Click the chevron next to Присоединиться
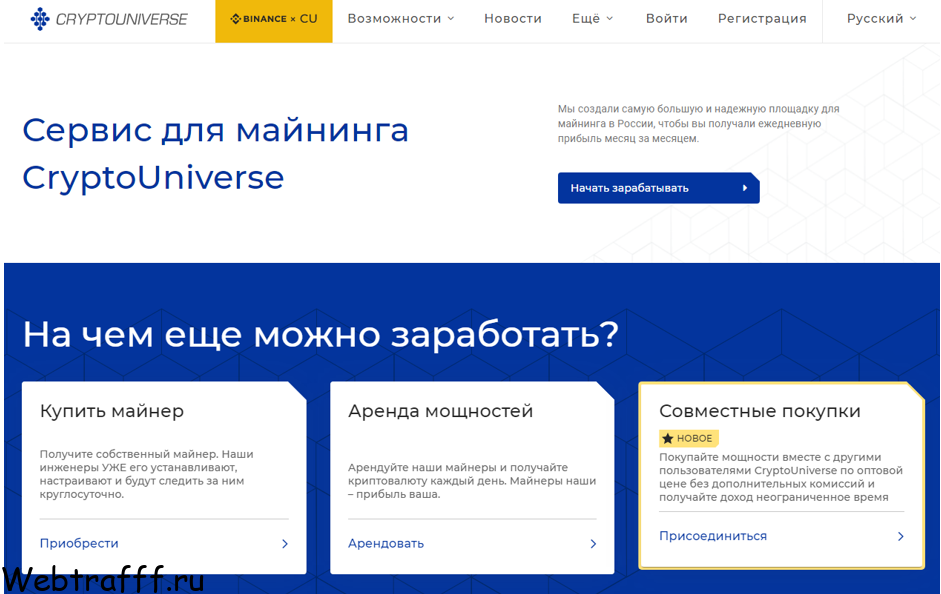The width and height of the screenshot is (941, 594). click(x=901, y=536)
